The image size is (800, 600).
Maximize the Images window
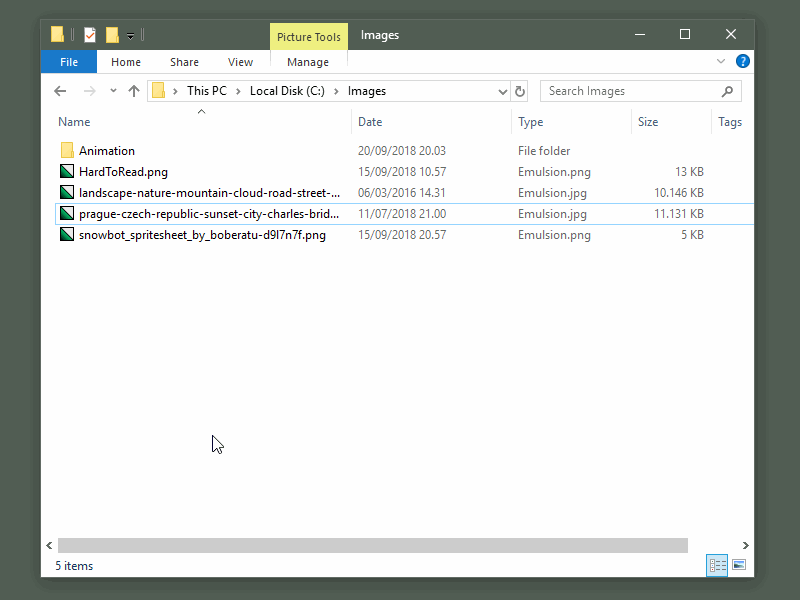pyautogui.click(x=685, y=34)
